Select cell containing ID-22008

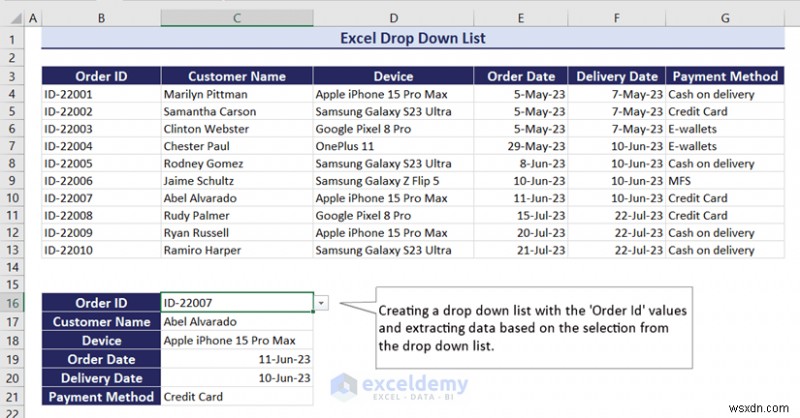pos(101,215)
